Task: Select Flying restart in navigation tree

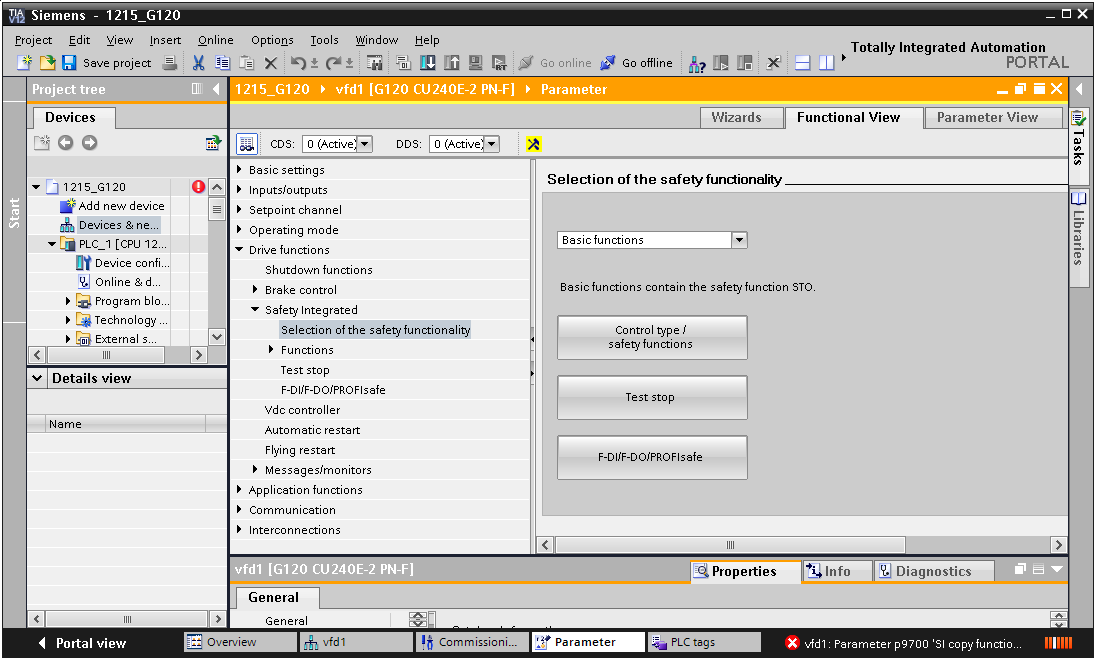Action: click(299, 450)
